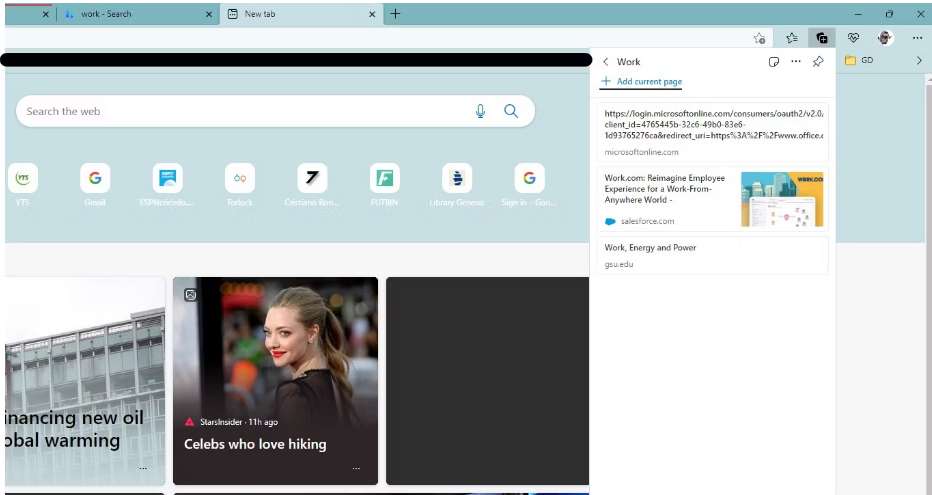Add a note to the Work collection
This screenshot has width=932, height=495.
click(773, 62)
